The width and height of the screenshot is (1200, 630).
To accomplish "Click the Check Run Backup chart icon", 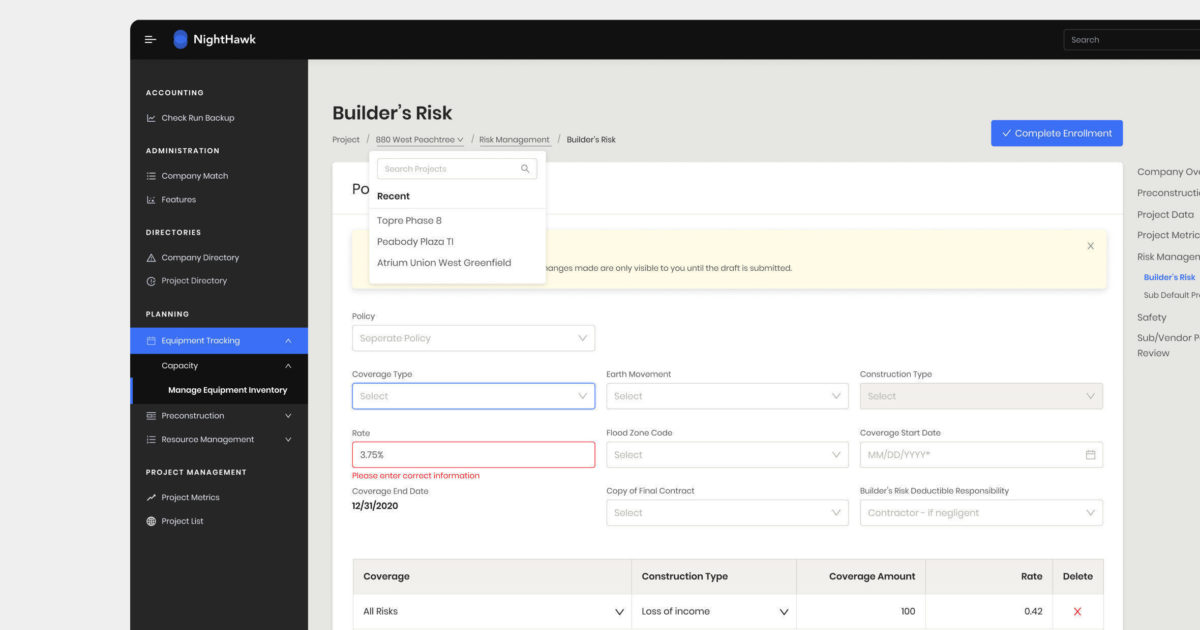I will coord(151,118).
